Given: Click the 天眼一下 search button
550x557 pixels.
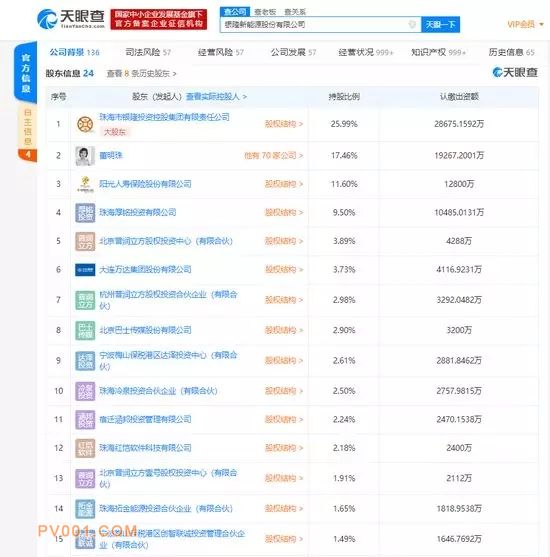Looking at the screenshot, I should pos(441,25).
